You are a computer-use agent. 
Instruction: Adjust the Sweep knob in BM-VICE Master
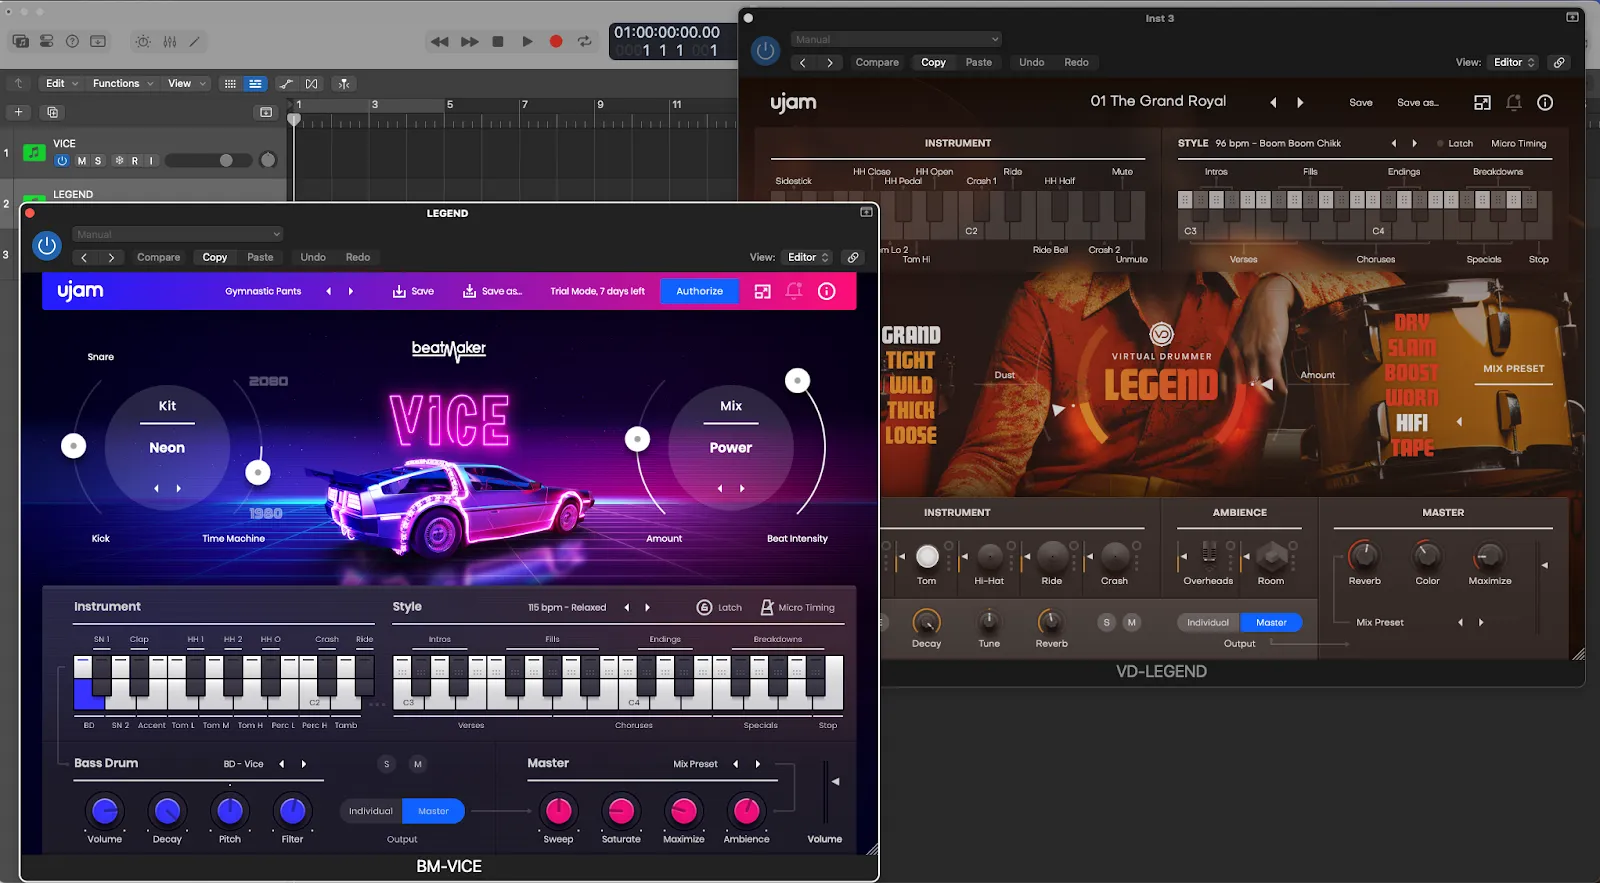(x=558, y=811)
